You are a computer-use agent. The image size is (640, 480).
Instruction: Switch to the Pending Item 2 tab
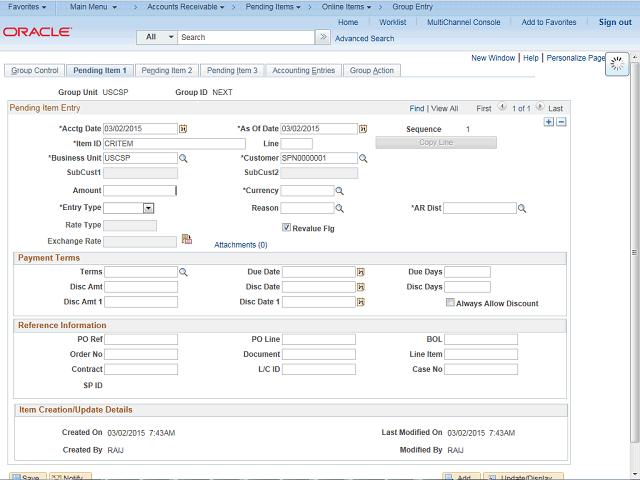click(166, 71)
